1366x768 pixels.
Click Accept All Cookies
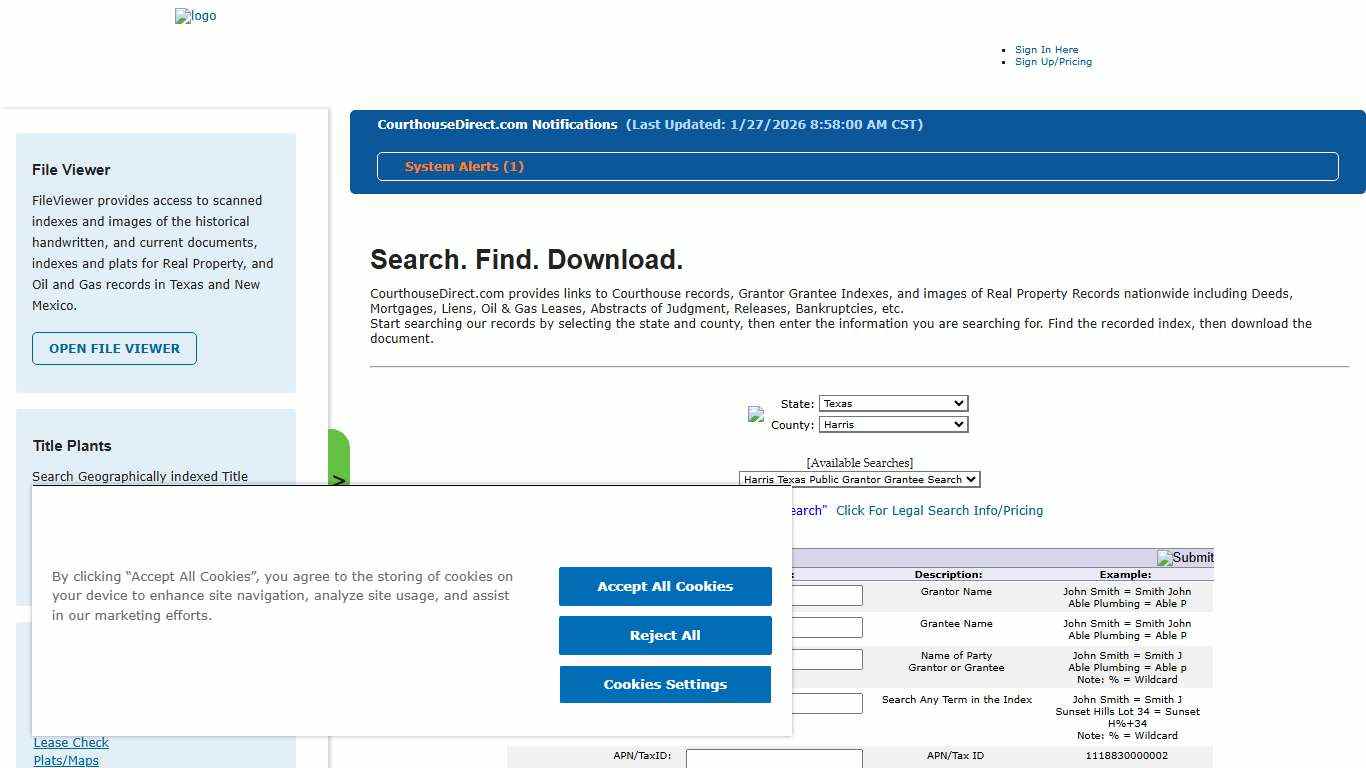point(665,586)
